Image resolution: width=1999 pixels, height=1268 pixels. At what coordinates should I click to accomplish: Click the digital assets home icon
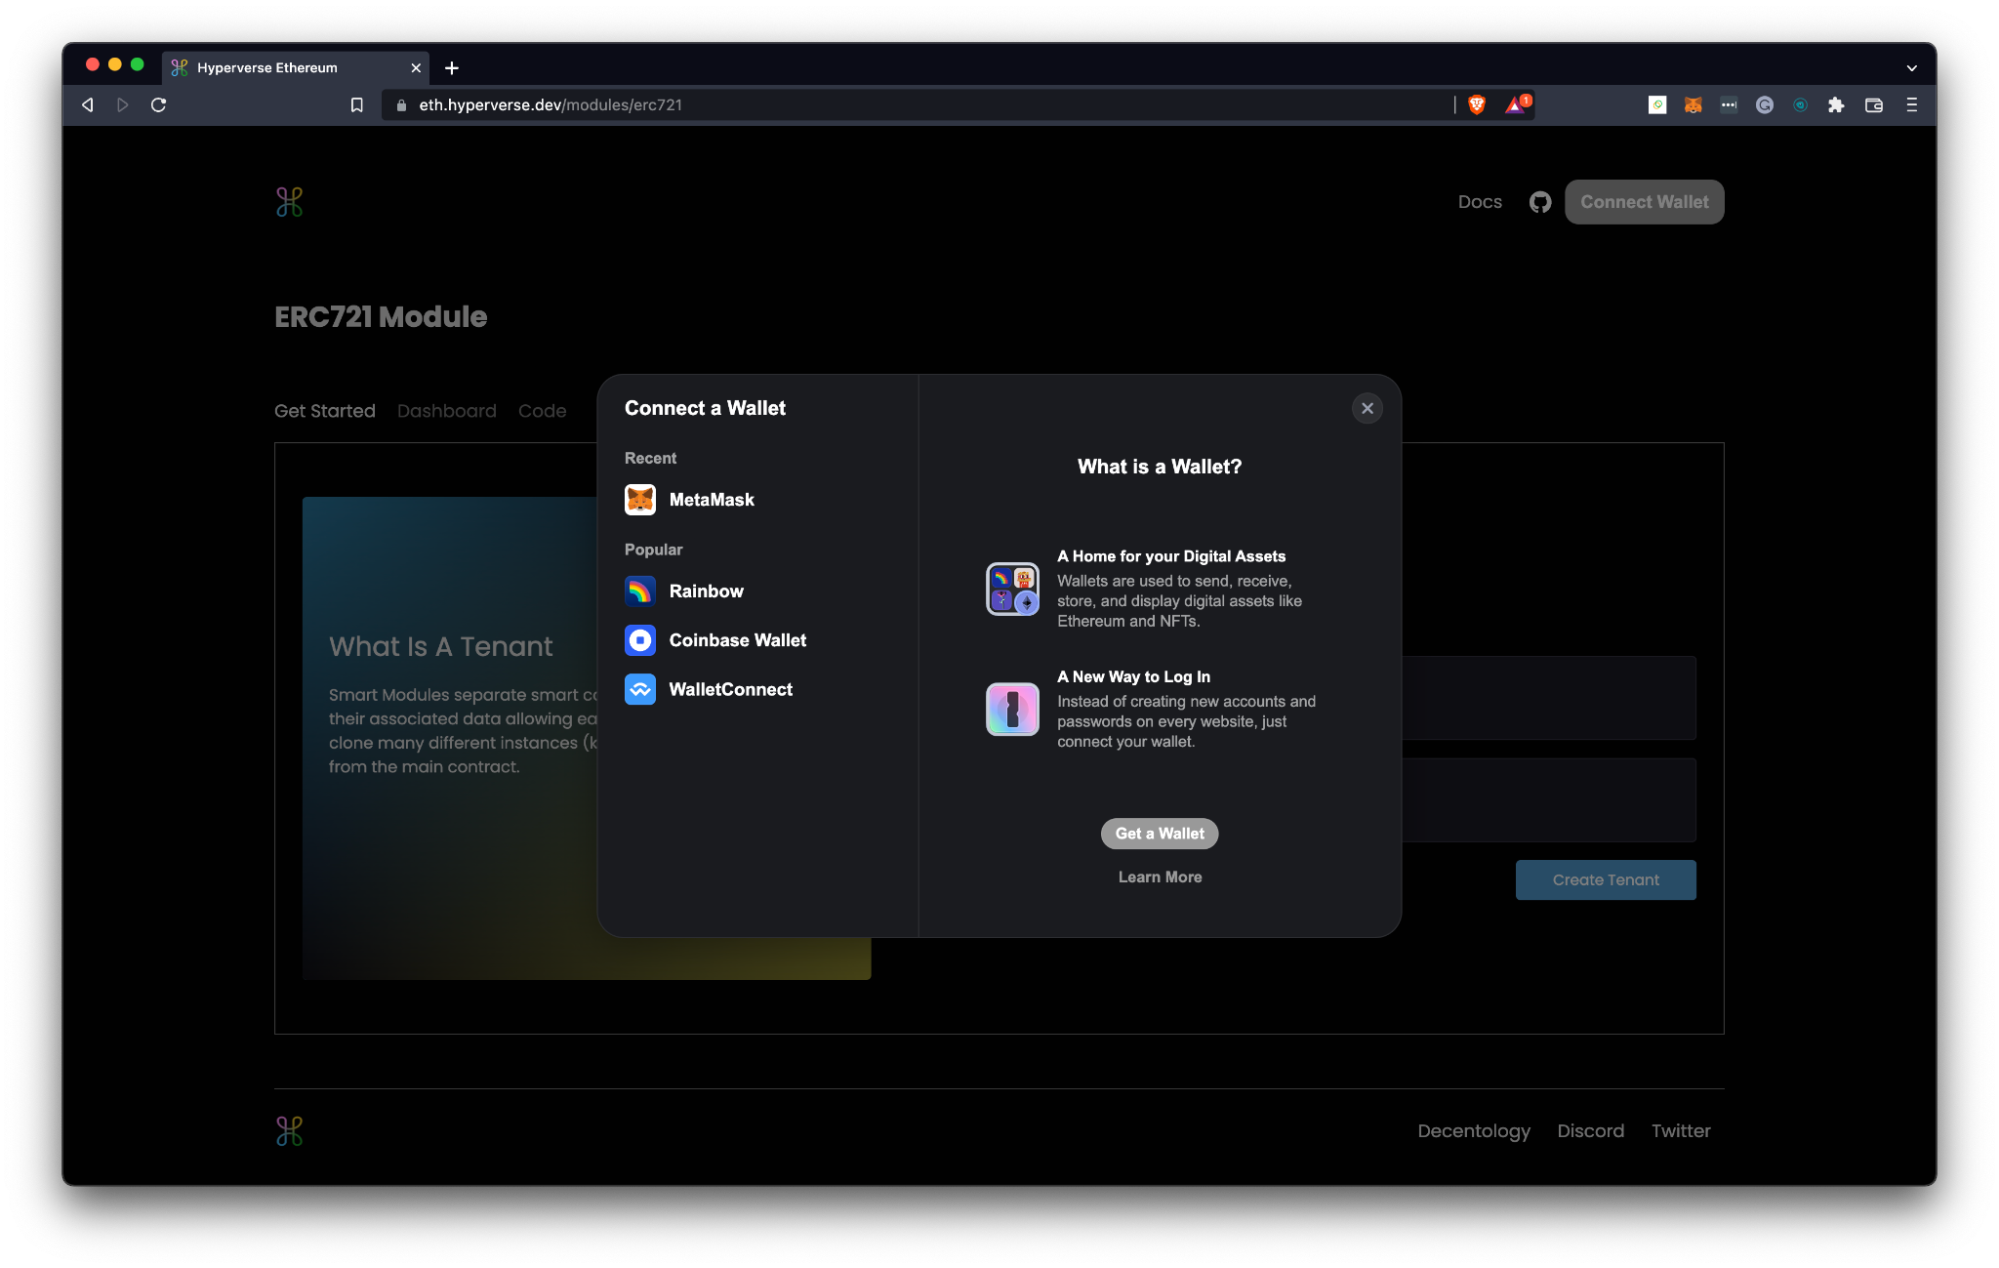(x=1011, y=586)
